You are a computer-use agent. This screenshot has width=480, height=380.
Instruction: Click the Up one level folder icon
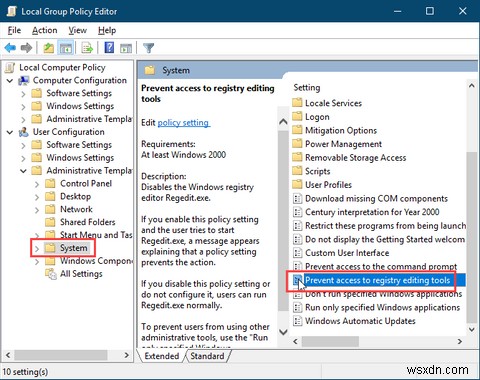tap(49, 48)
